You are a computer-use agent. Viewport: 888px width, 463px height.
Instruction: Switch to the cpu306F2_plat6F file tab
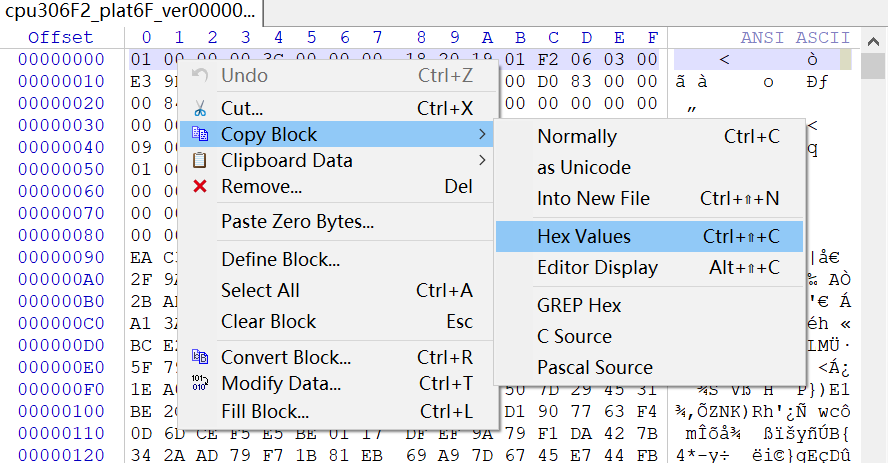pyautogui.click(x=131, y=12)
